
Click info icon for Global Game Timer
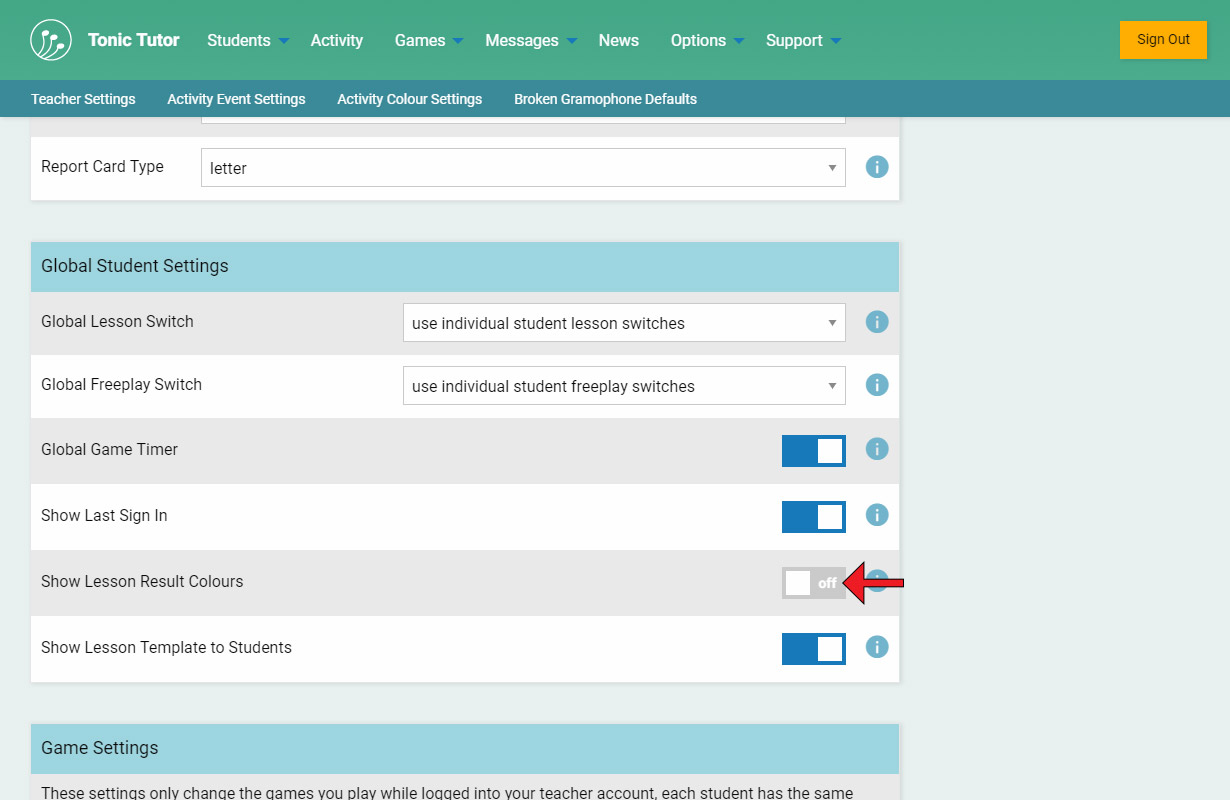(877, 449)
